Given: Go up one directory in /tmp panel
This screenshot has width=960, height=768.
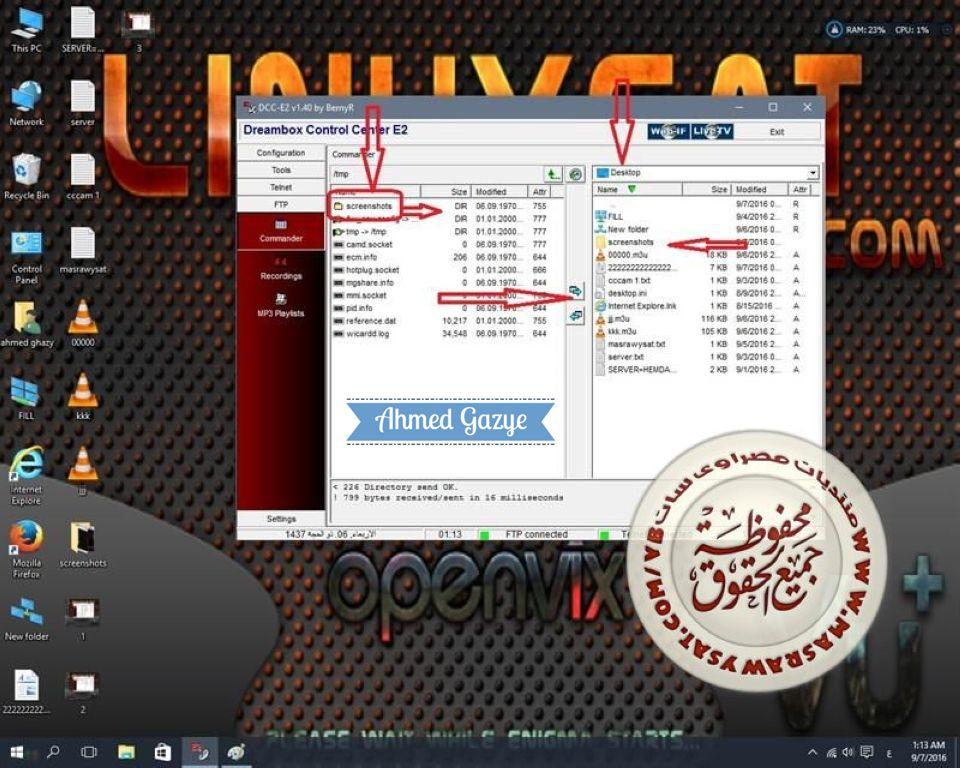Looking at the screenshot, I should tap(553, 174).
